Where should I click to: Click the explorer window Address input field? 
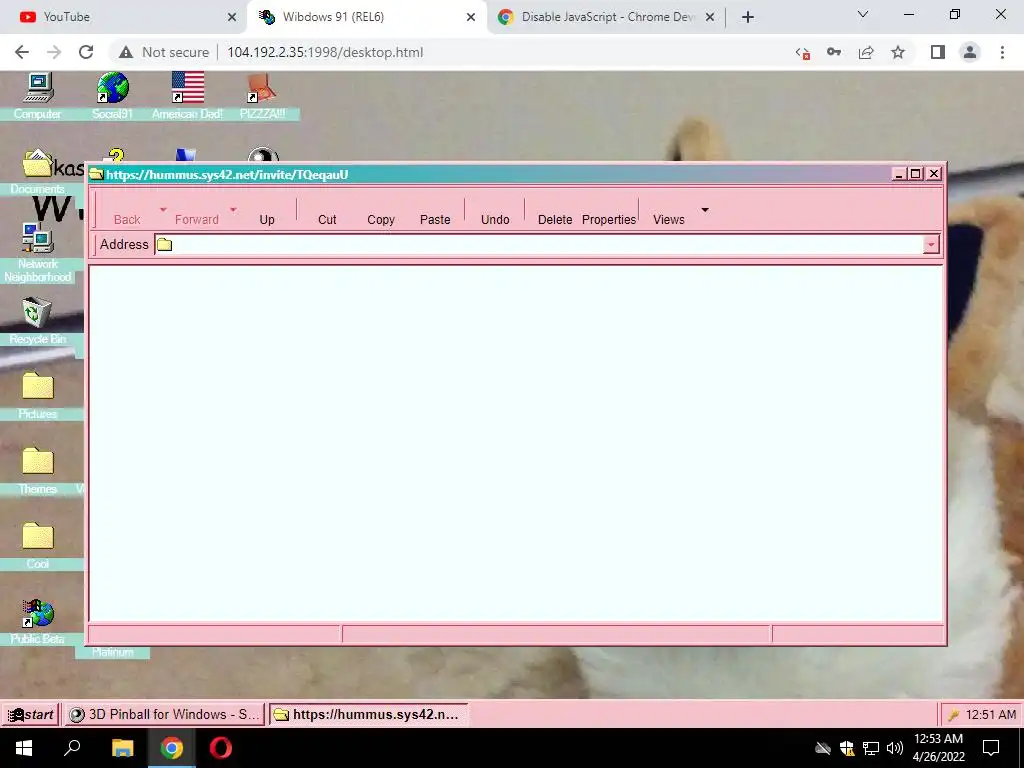[x=547, y=244]
